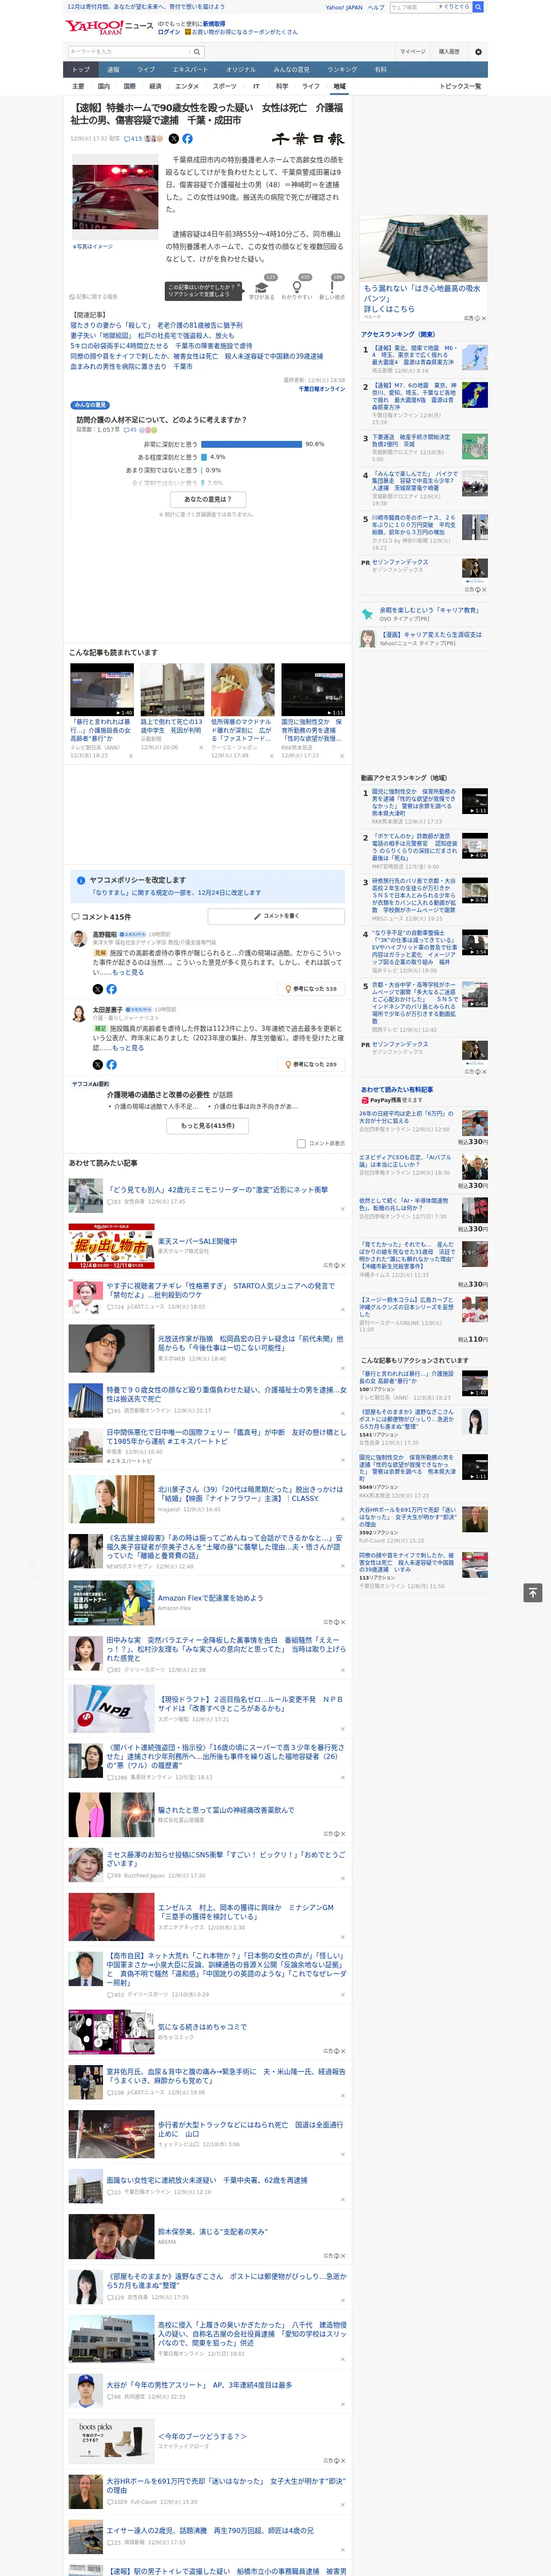The width and height of the screenshot is (551, 2576).
Task: Open 「なりすまし」に関する規定 policy link
Action: coord(176,893)
